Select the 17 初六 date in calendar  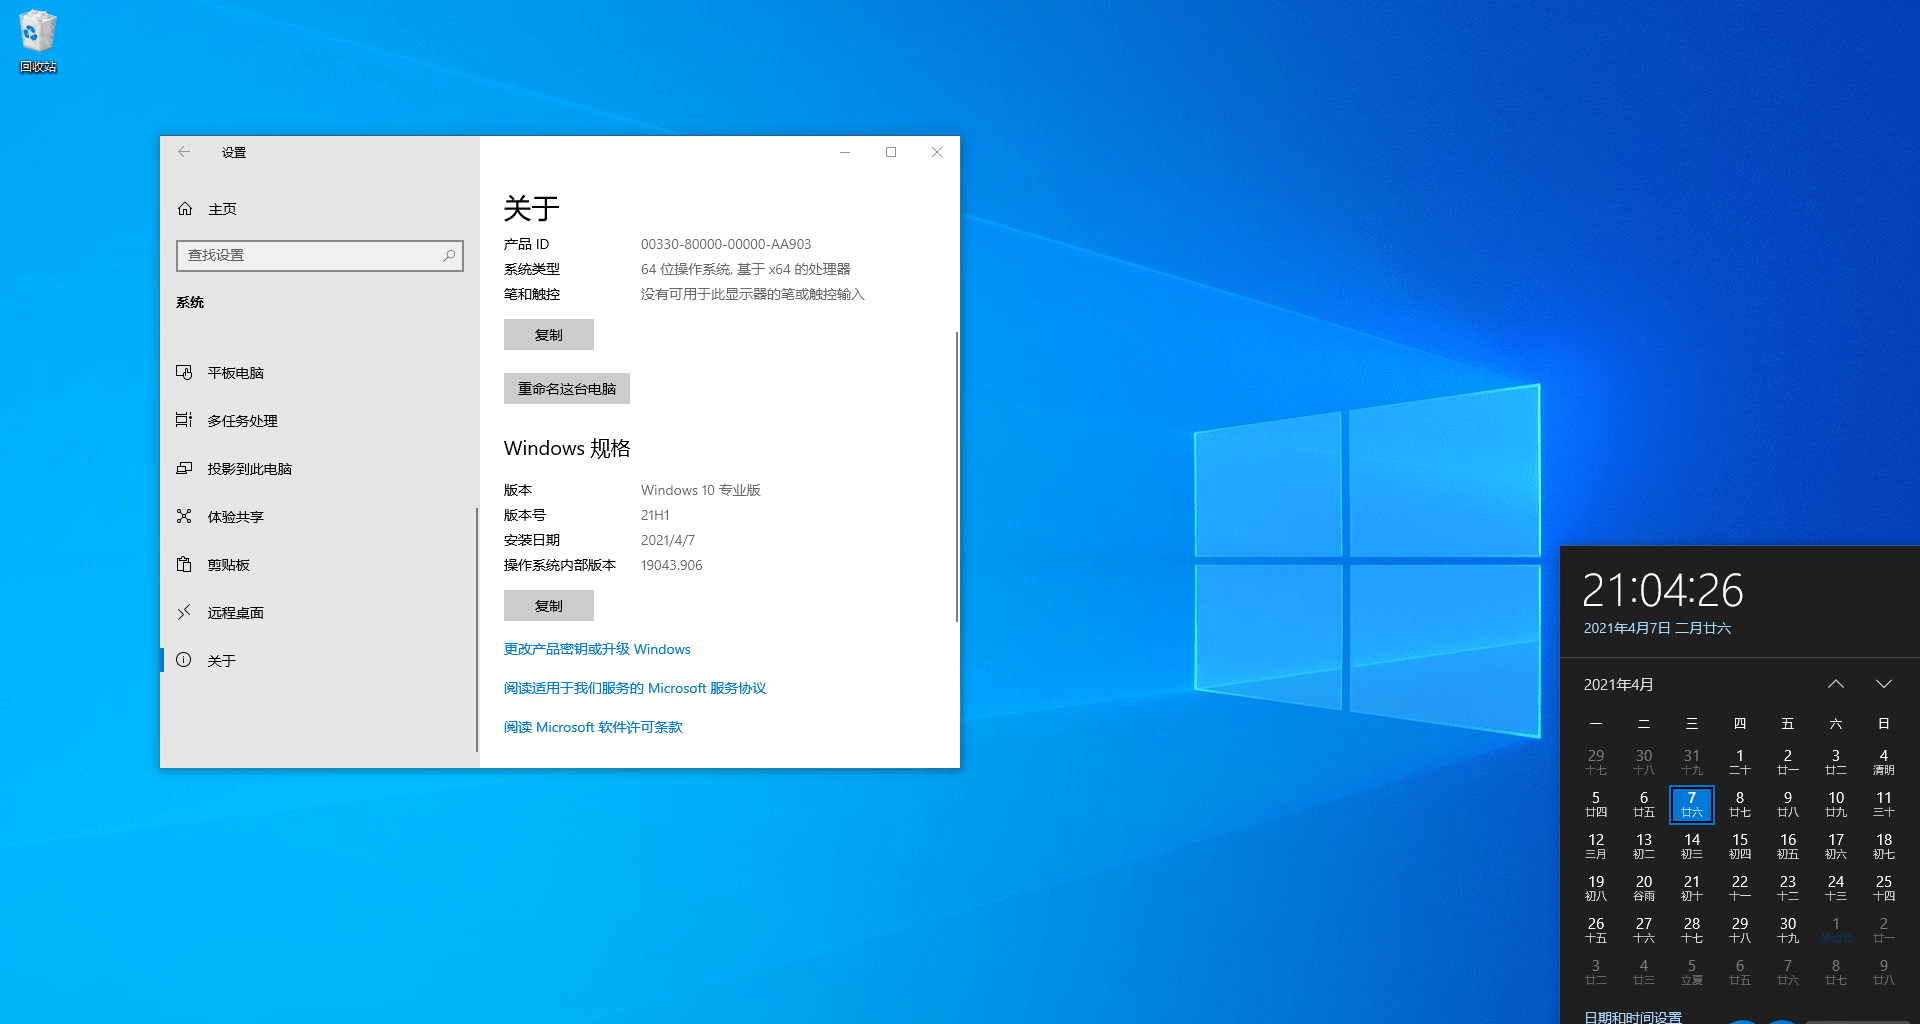(x=1836, y=846)
